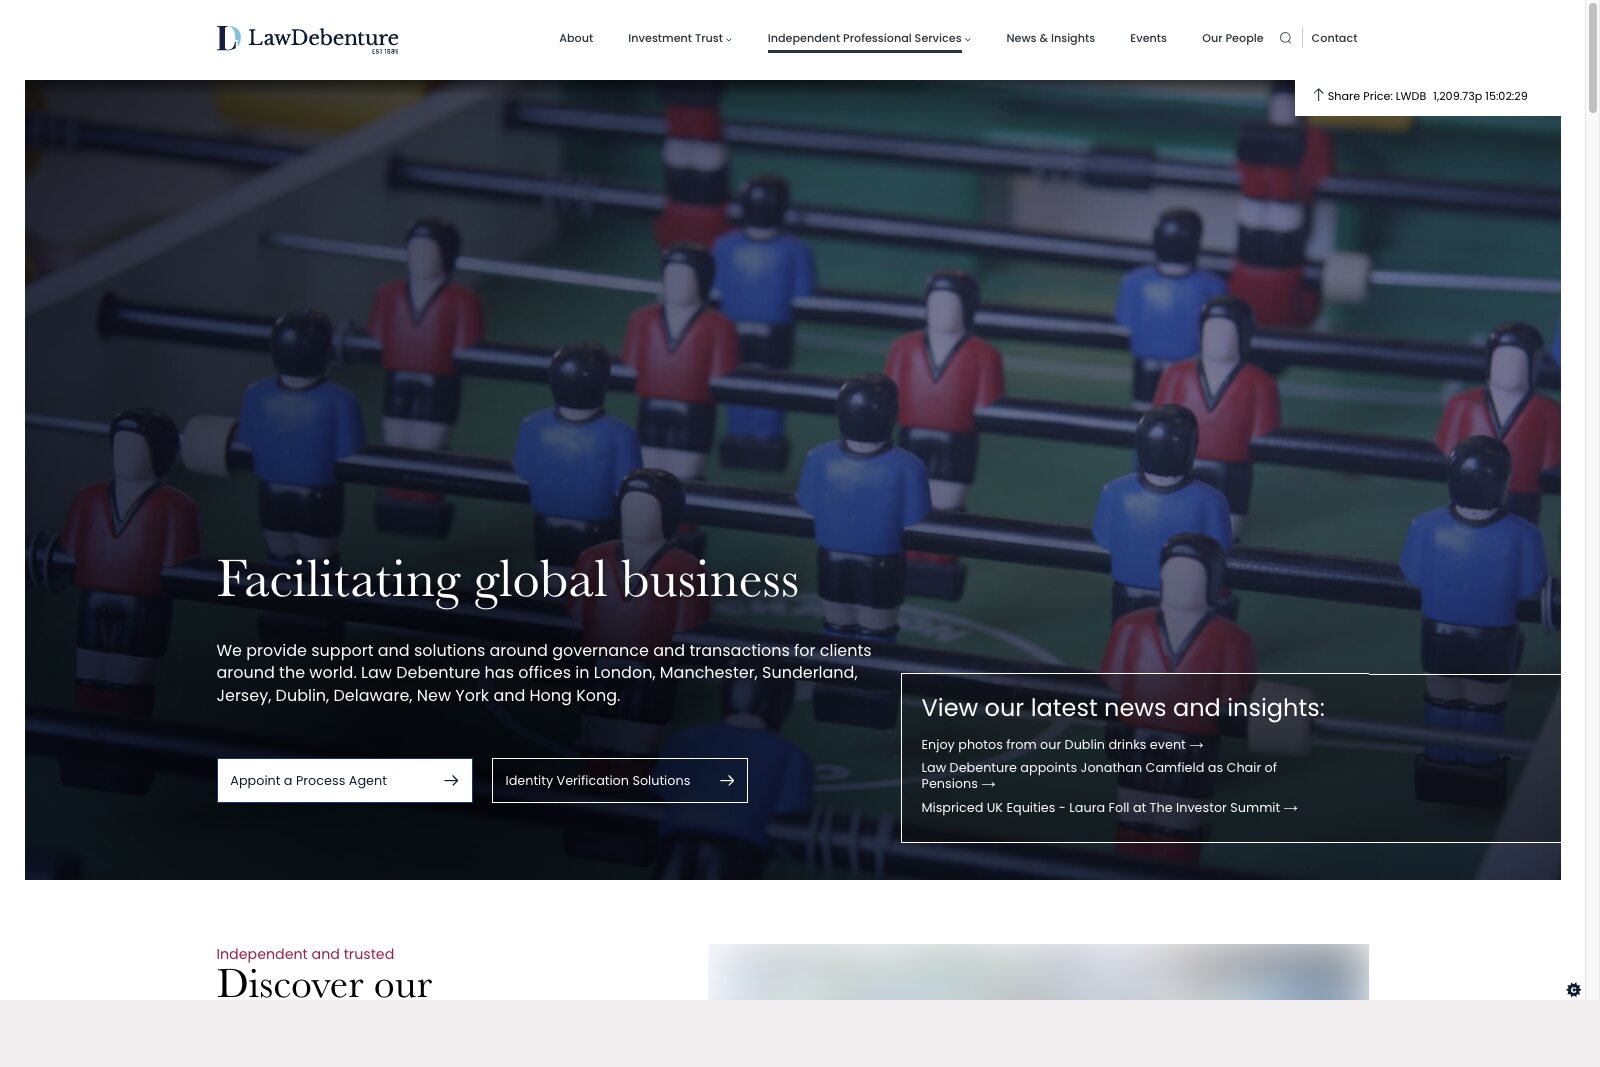
Task: Click the Contact link
Action: pyautogui.click(x=1334, y=38)
